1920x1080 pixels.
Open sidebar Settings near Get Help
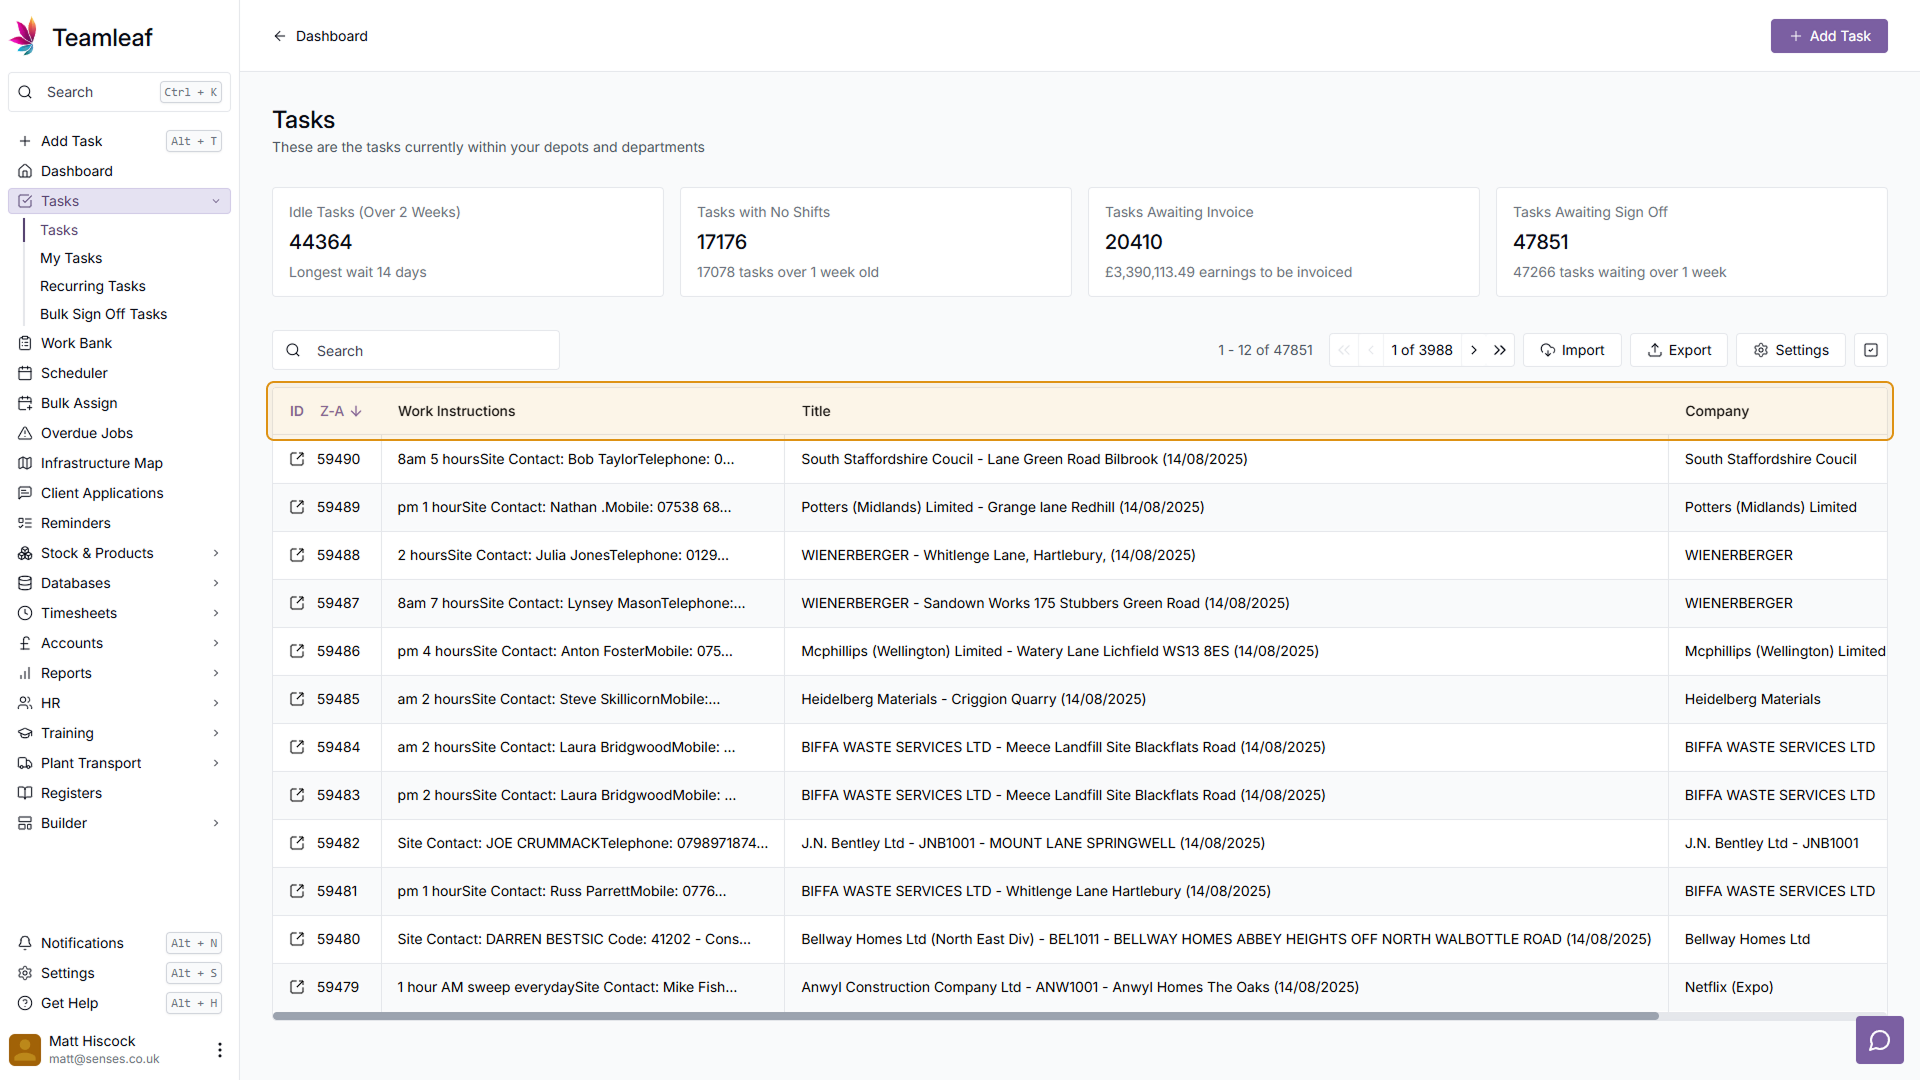coord(119,973)
